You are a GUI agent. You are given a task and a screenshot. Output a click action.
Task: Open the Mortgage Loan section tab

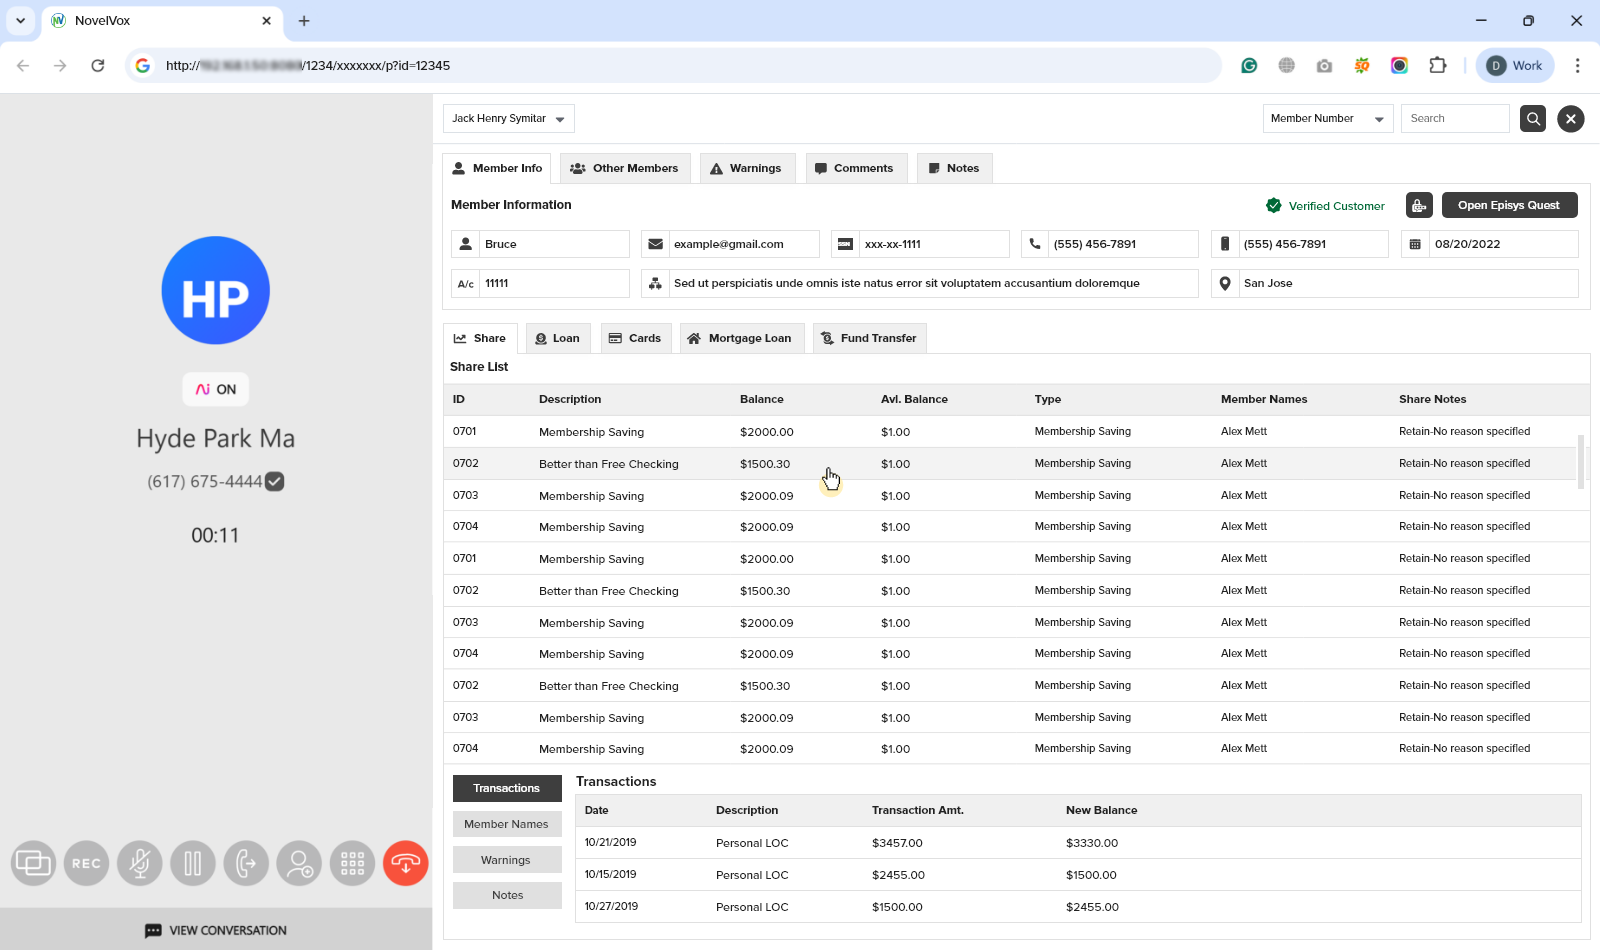(x=741, y=338)
